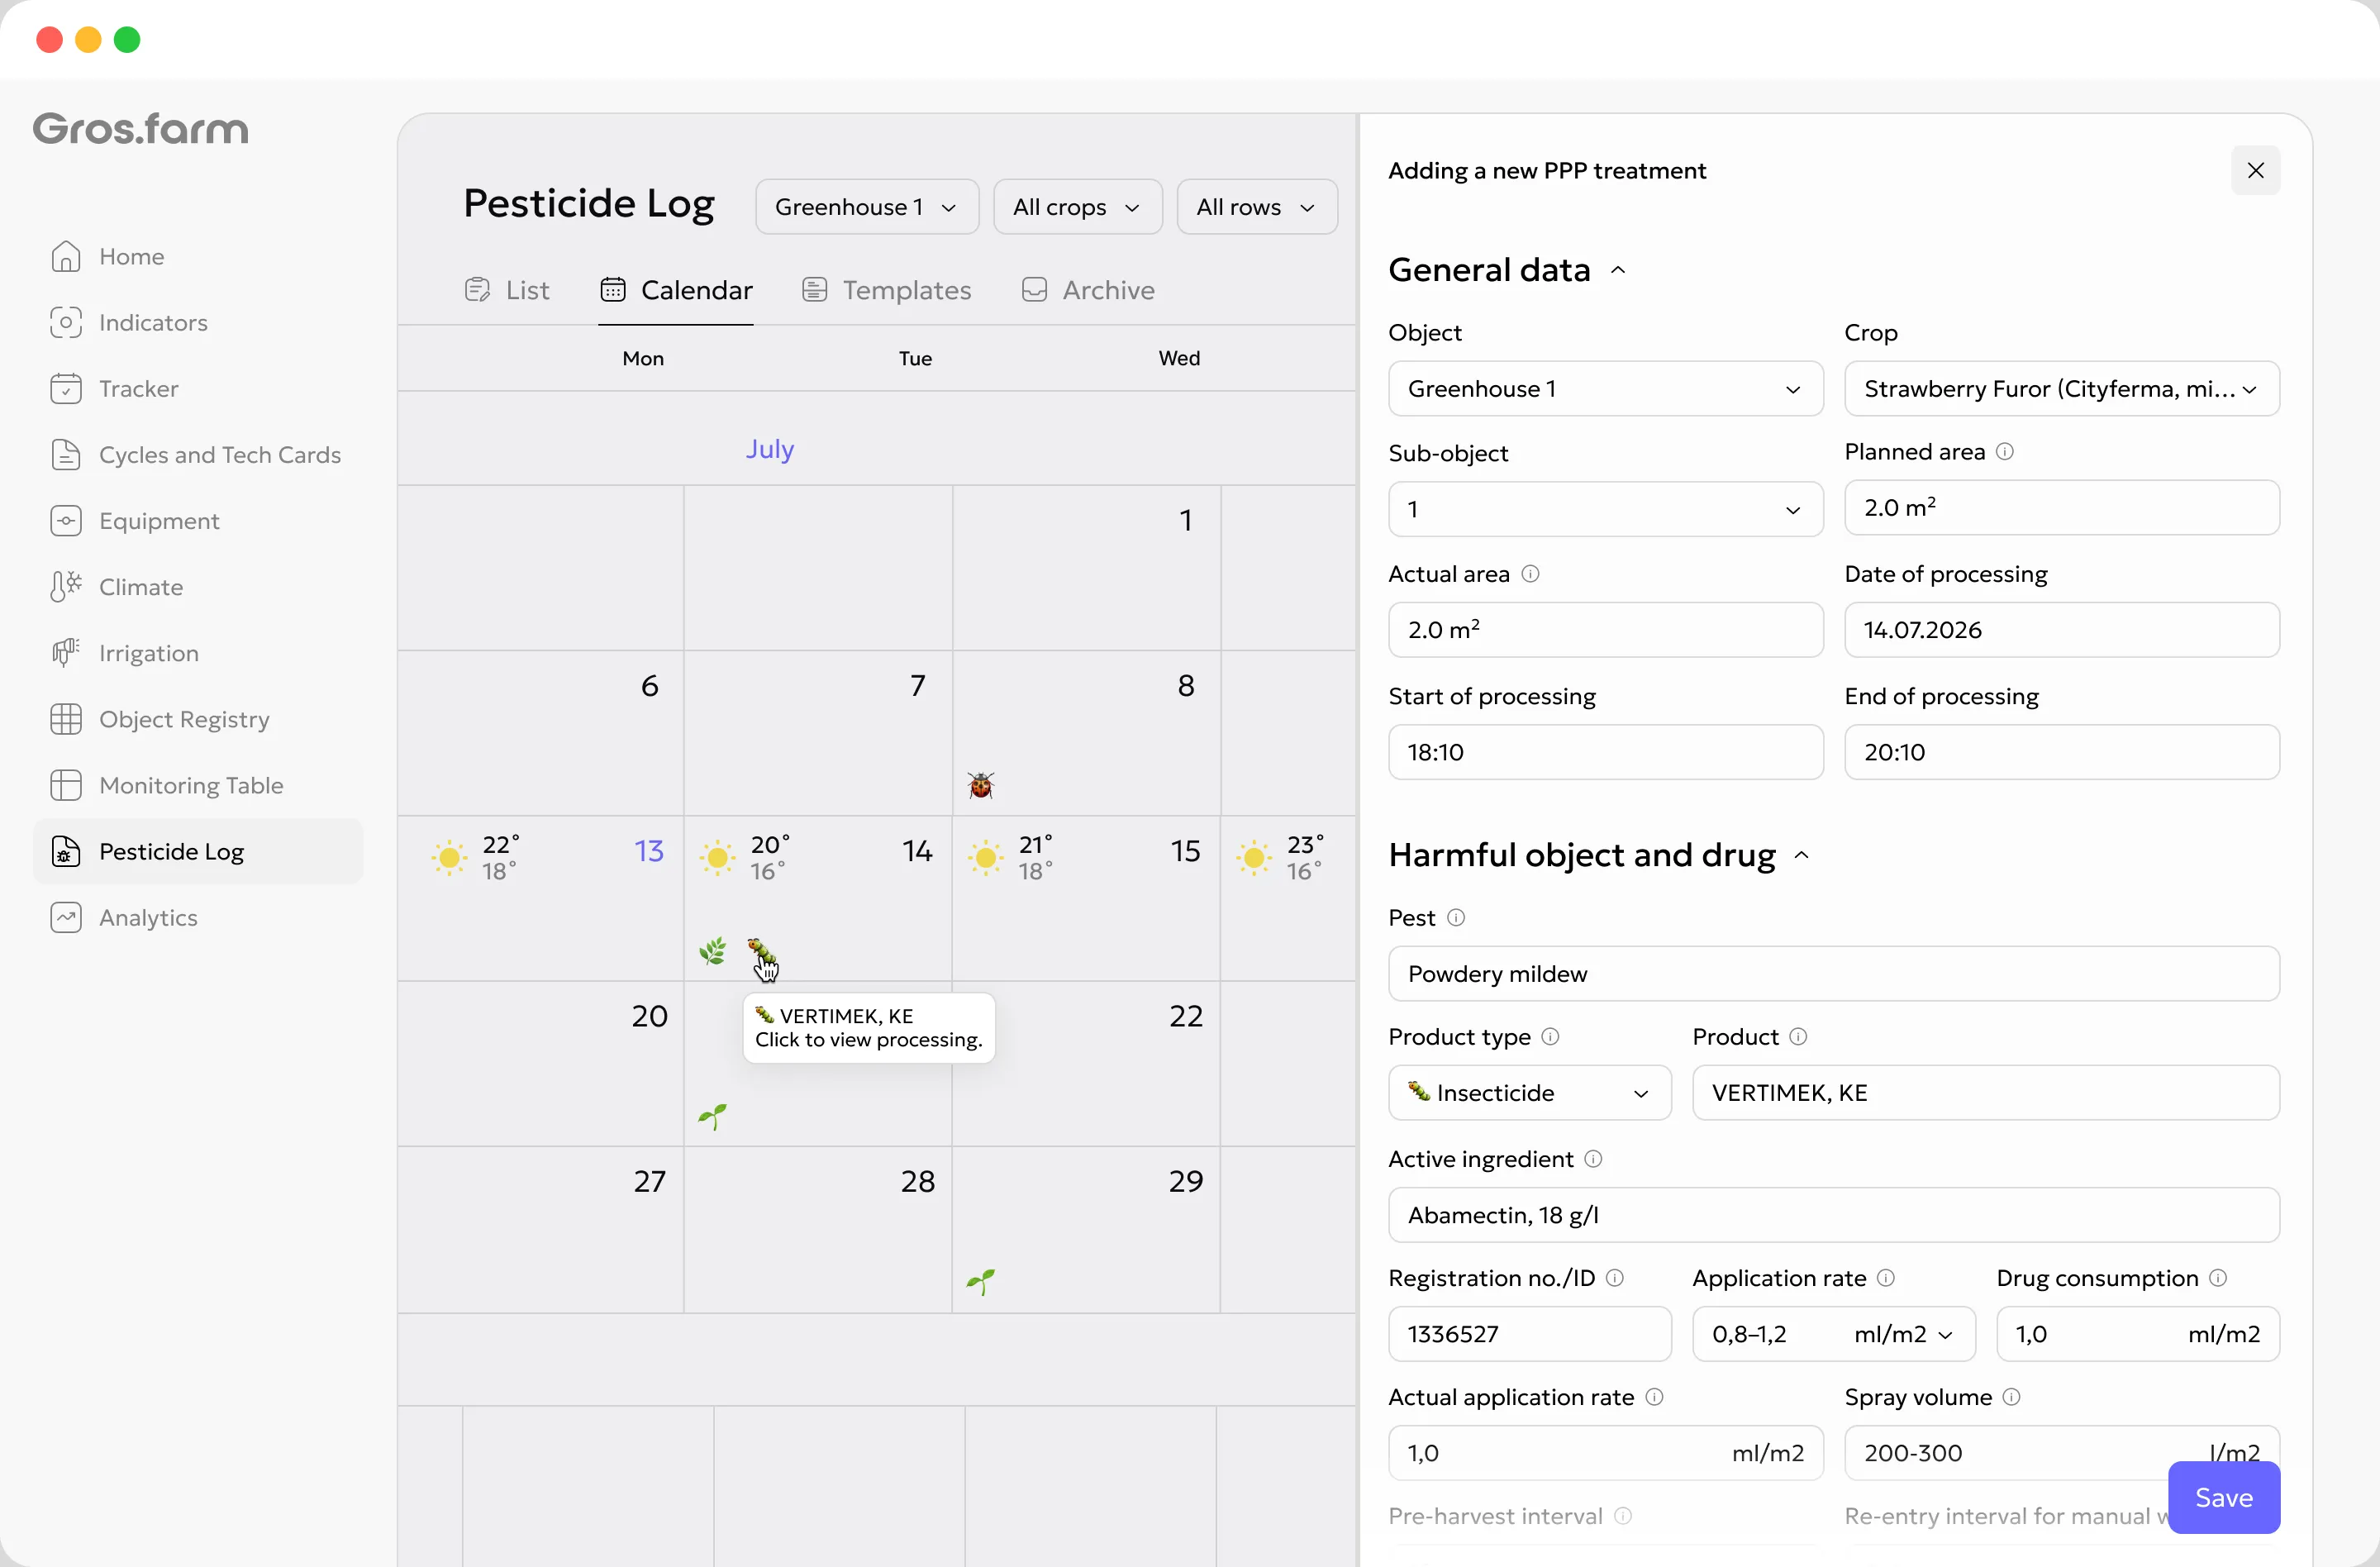Click the Drug consumption field
The image size is (2380, 1567).
(2138, 1334)
